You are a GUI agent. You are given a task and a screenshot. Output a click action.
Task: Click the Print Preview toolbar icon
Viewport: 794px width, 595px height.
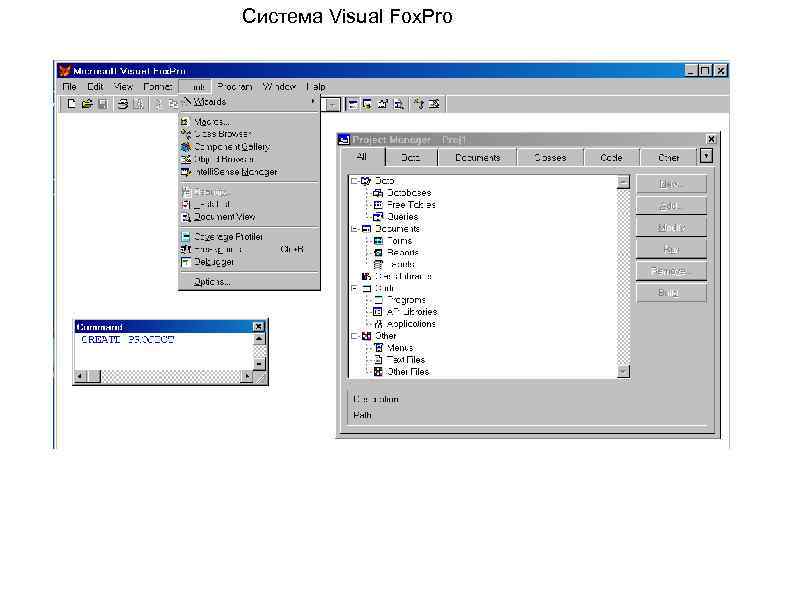tap(138, 104)
